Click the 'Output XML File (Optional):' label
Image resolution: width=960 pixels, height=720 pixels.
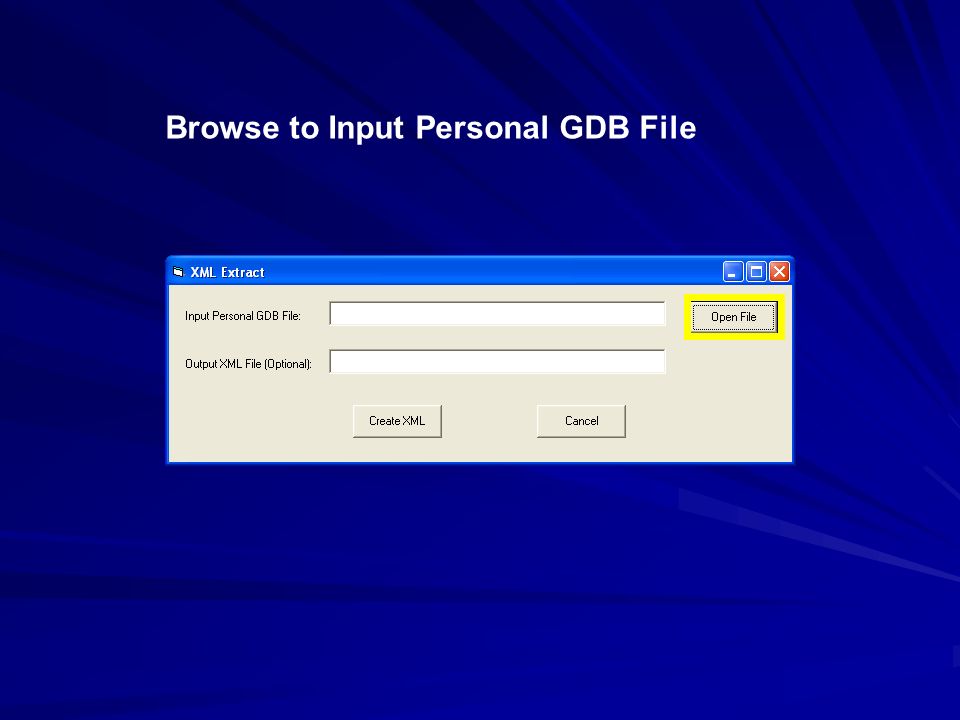248,364
